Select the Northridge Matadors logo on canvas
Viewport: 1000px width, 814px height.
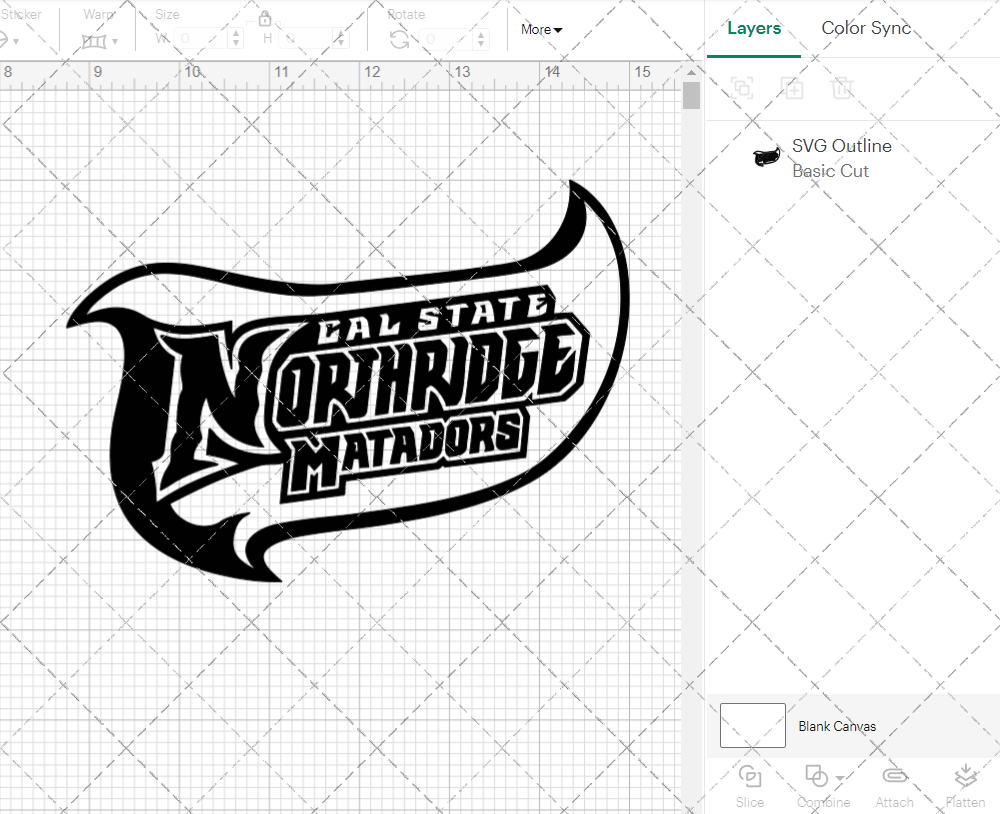coord(348,381)
